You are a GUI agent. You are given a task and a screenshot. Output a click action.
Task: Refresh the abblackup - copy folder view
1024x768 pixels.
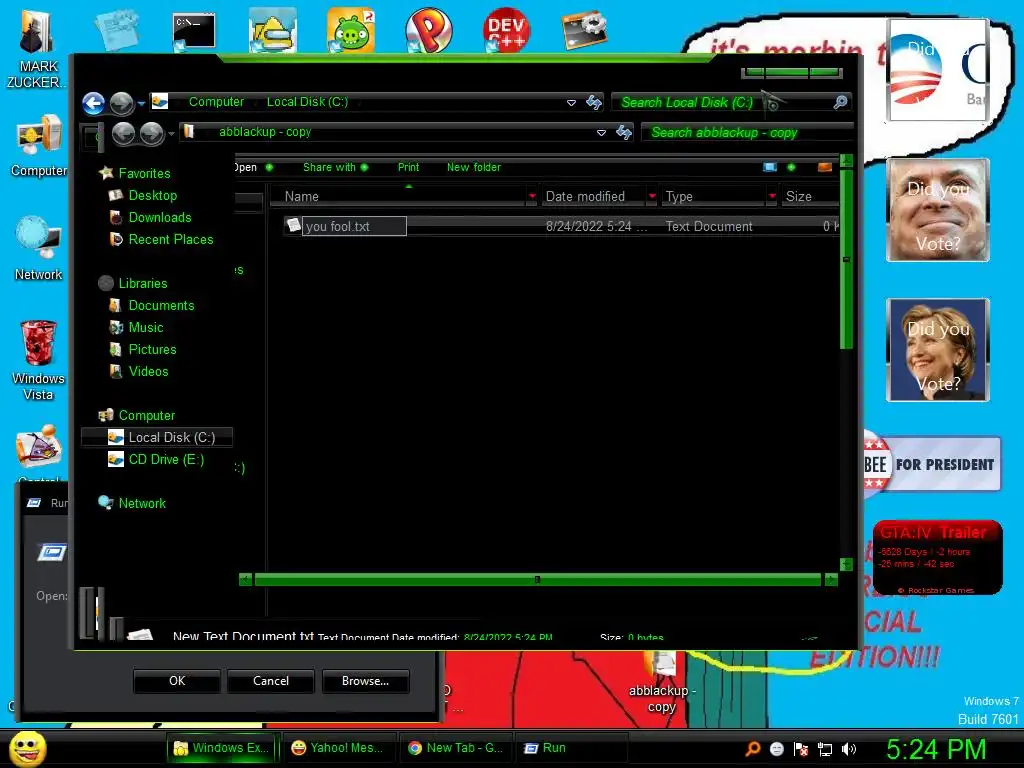tap(624, 133)
